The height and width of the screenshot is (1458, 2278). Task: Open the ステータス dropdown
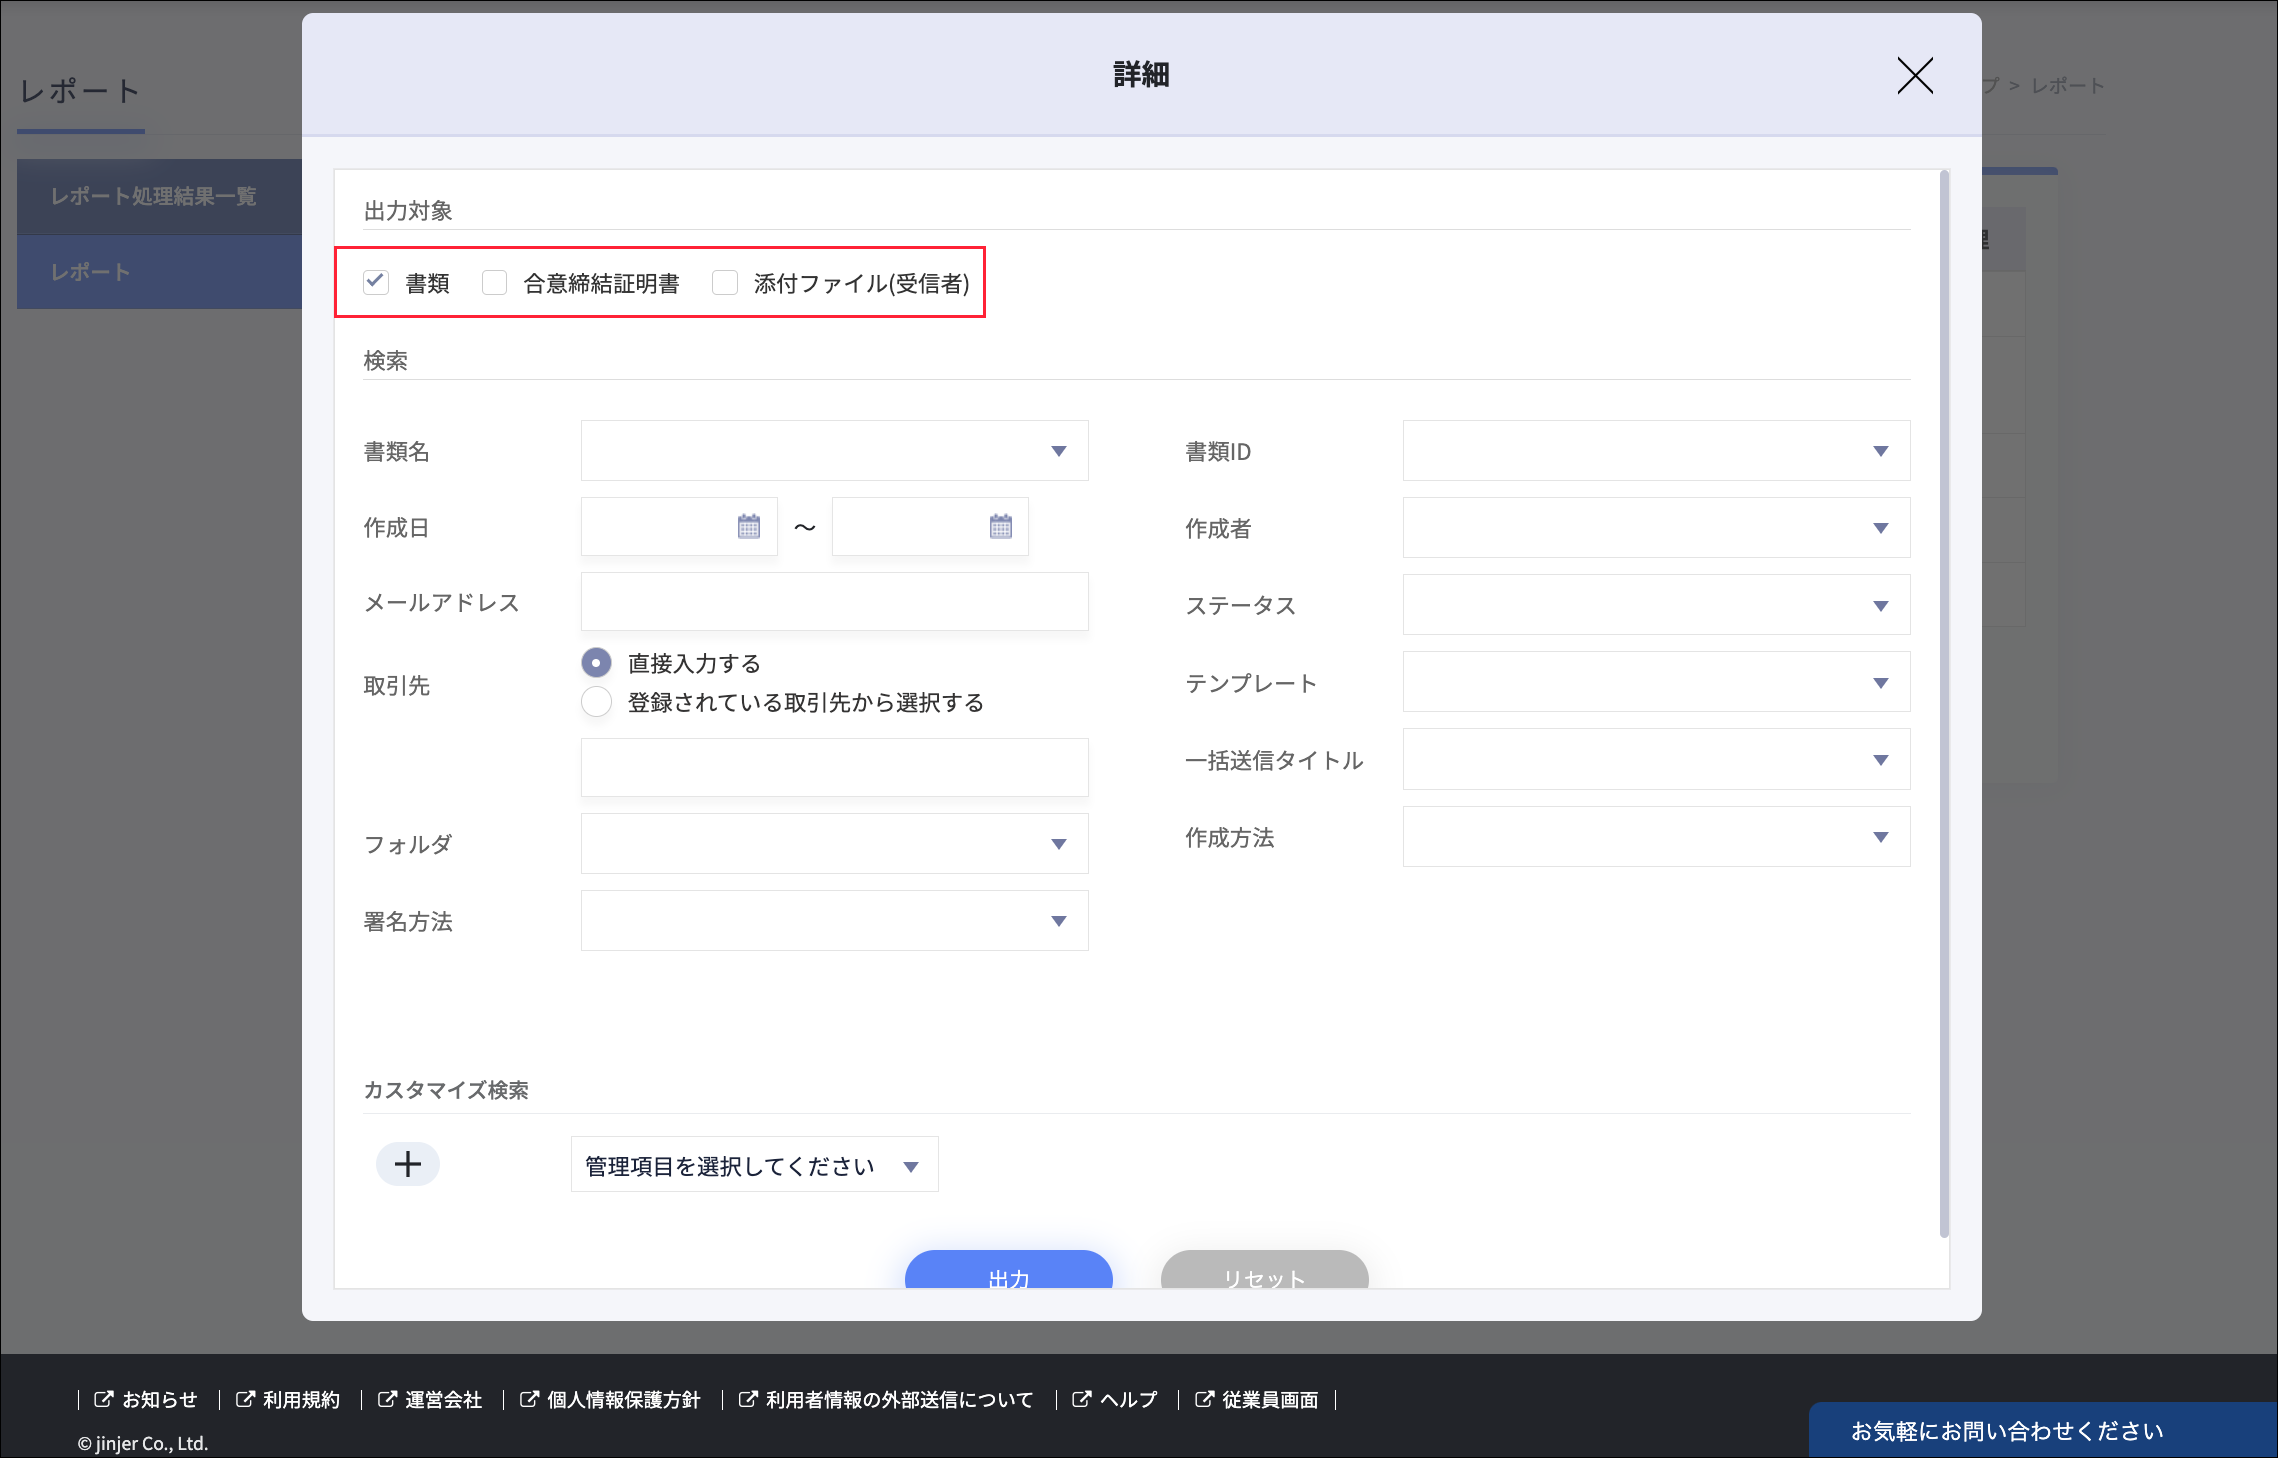1655,605
